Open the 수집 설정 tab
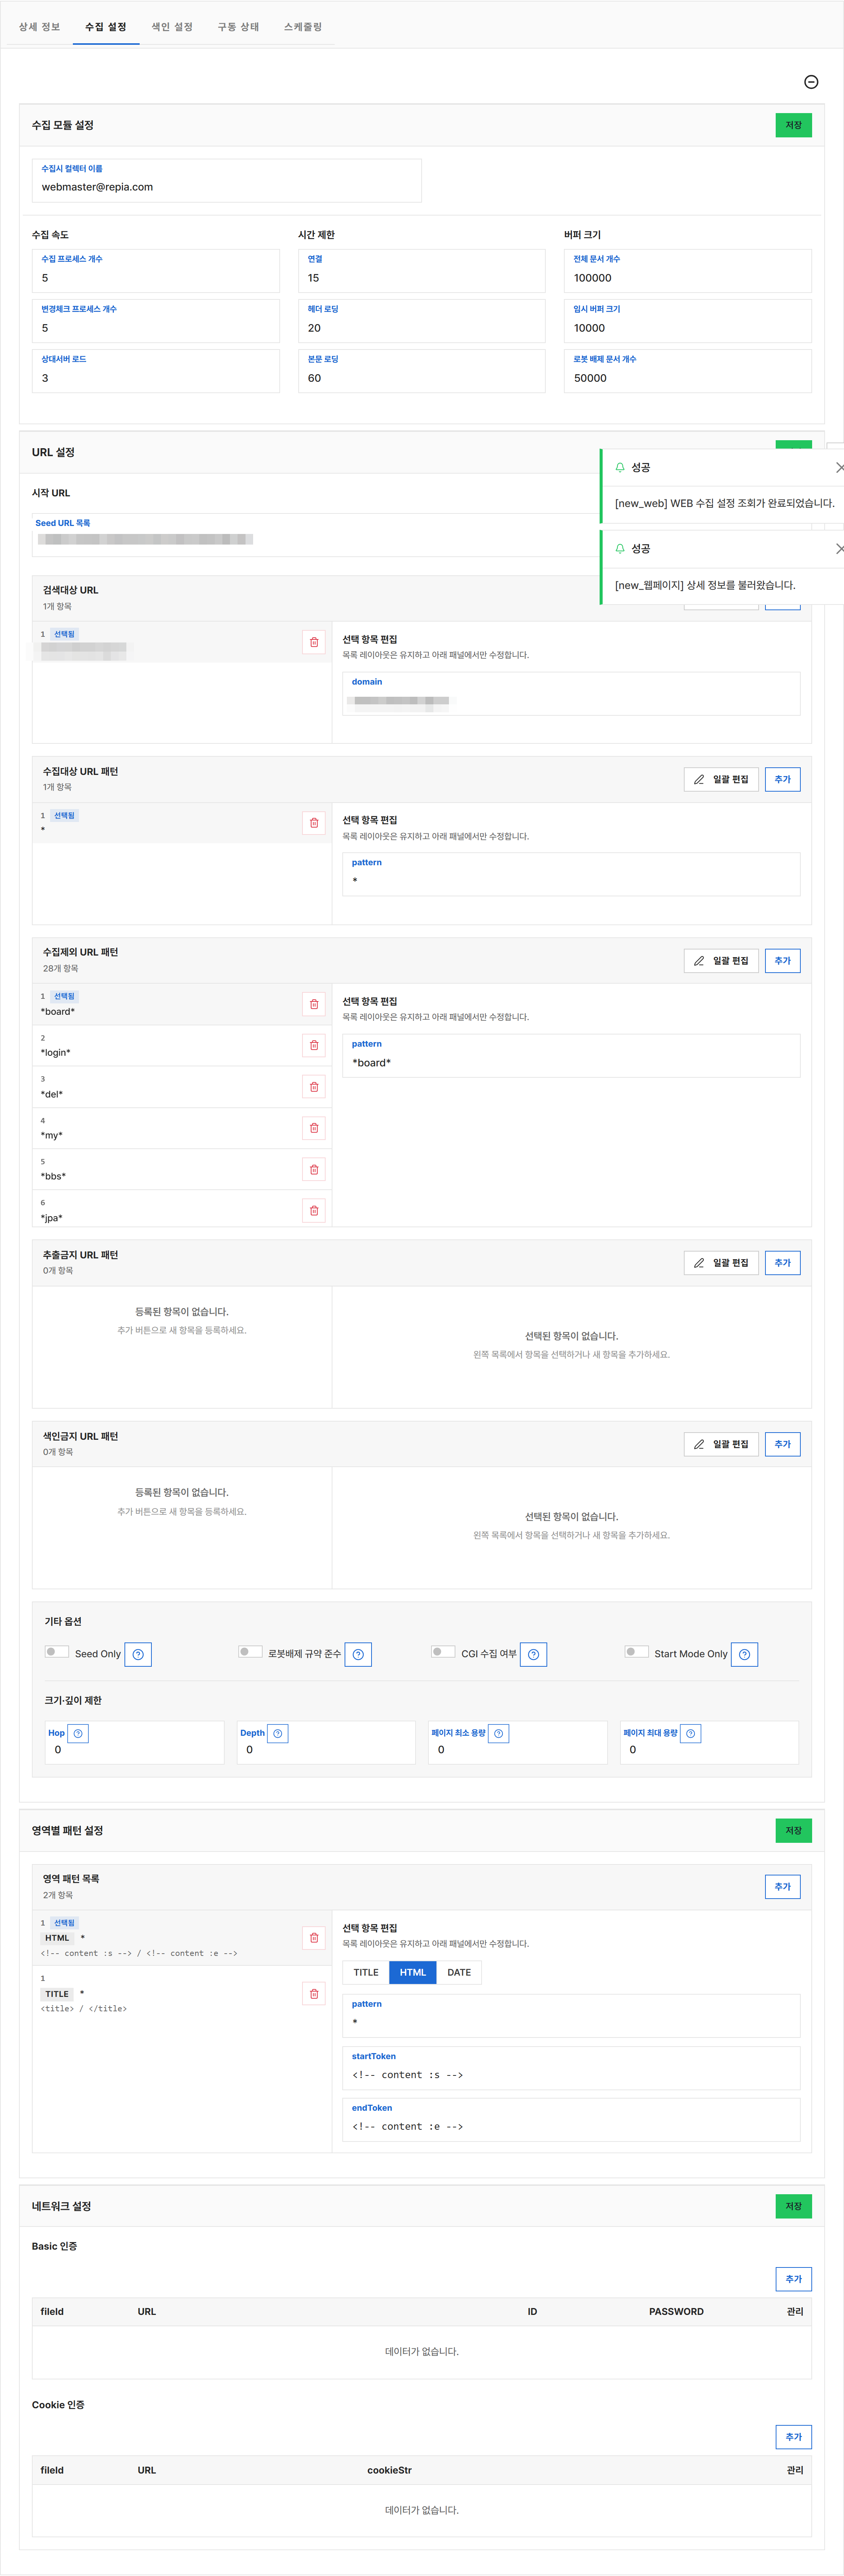This screenshot has height=2576, width=844. click(x=106, y=27)
